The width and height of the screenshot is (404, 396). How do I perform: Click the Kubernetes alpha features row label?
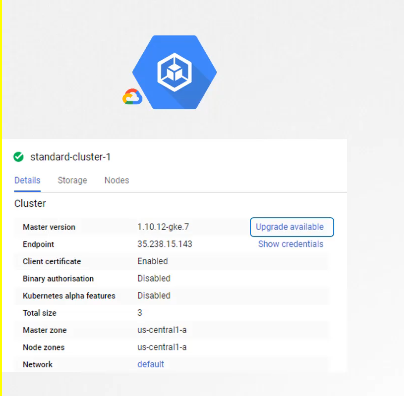(69, 296)
